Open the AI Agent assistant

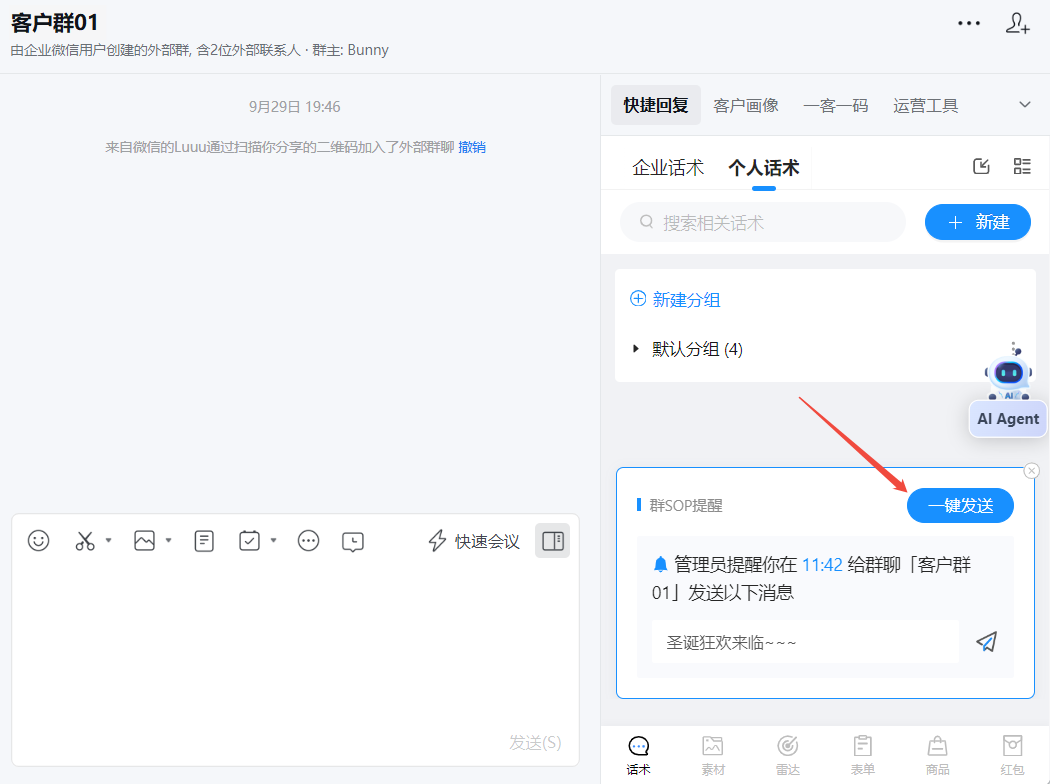point(1008,418)
